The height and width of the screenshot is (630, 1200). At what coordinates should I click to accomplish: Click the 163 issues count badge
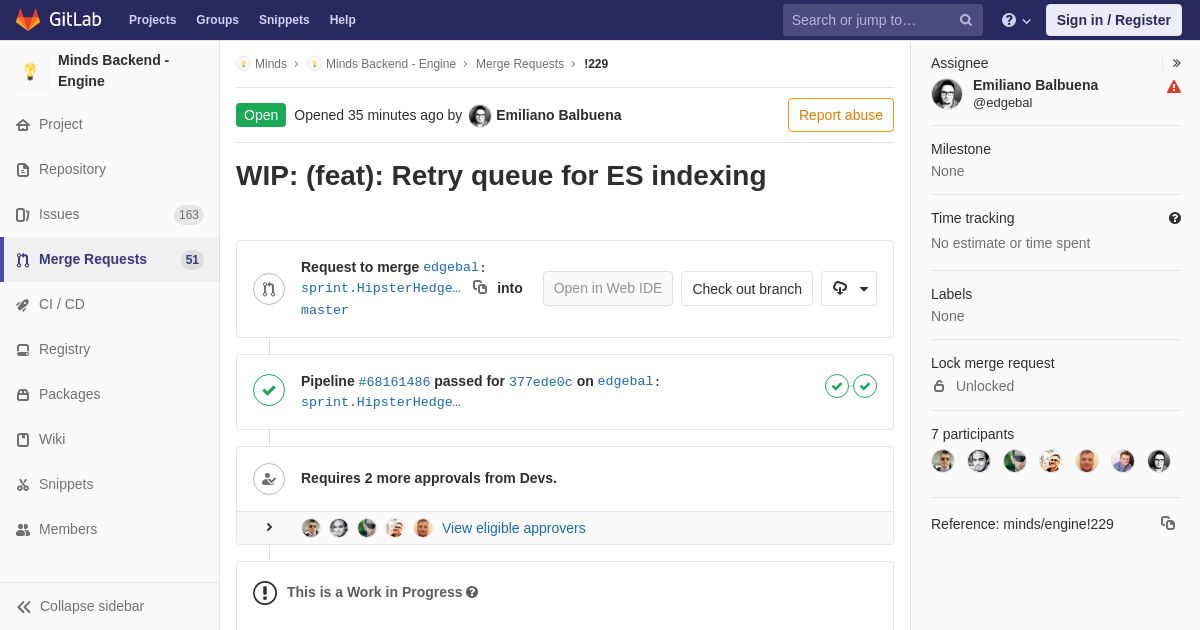[189, 215]
